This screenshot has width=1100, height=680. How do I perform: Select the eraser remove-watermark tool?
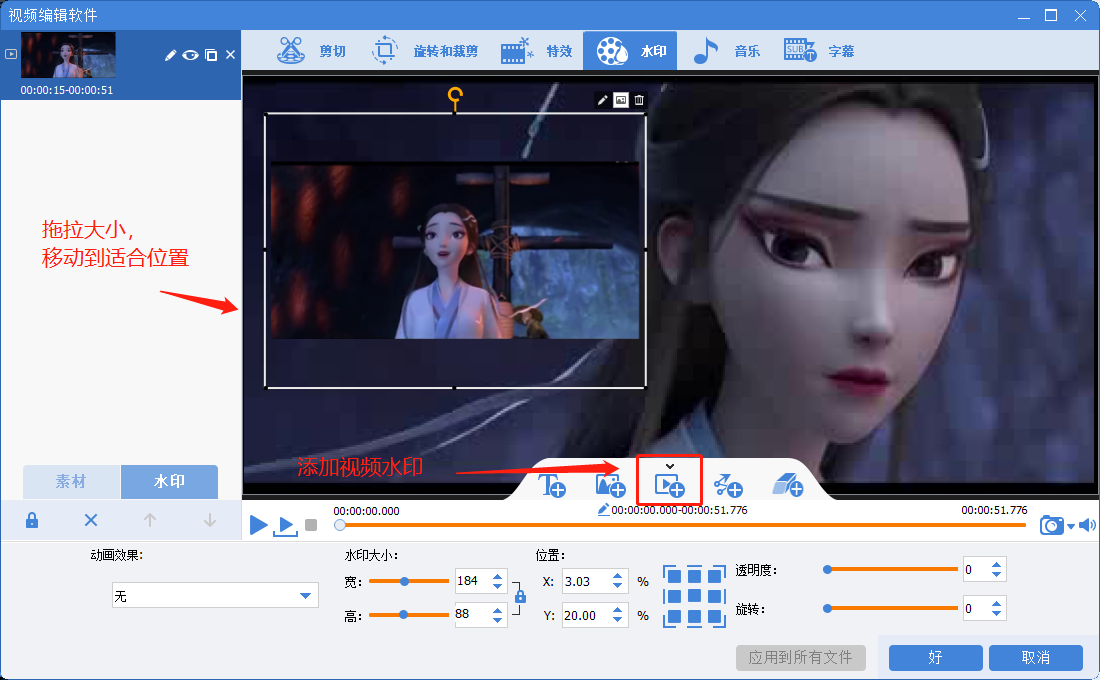click(787, 485)
